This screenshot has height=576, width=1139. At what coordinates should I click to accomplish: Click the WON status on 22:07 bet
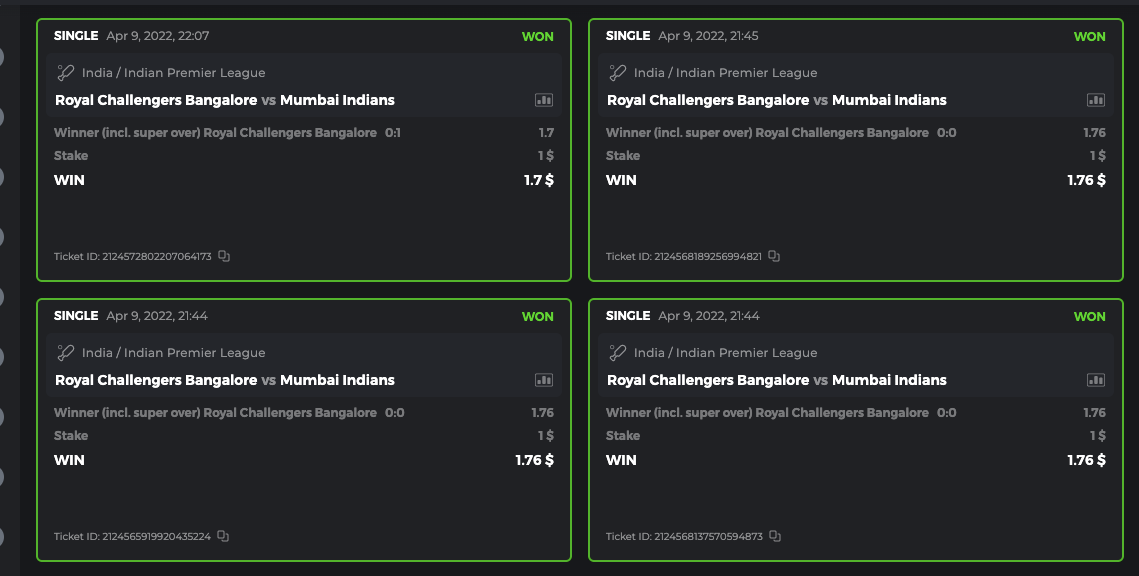tap(537, 37)
